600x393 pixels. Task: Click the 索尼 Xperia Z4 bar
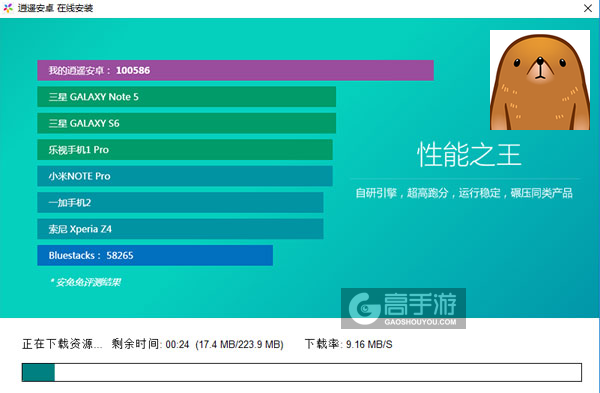coord(180,229)
